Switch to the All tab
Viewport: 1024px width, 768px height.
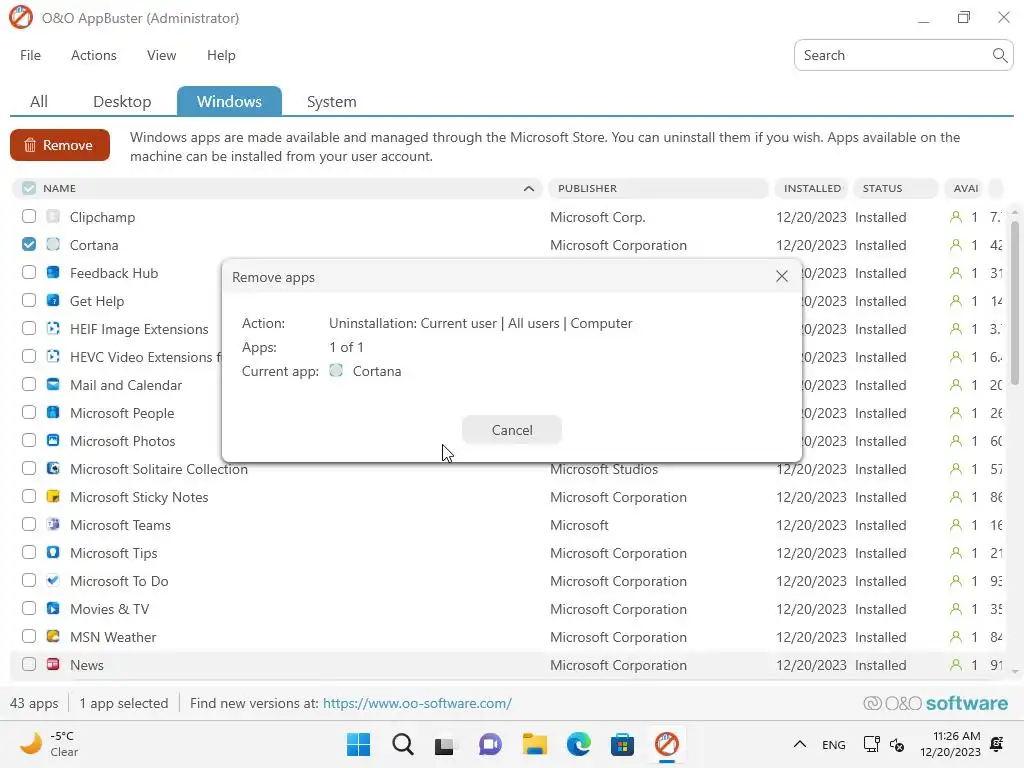point(39,102)
